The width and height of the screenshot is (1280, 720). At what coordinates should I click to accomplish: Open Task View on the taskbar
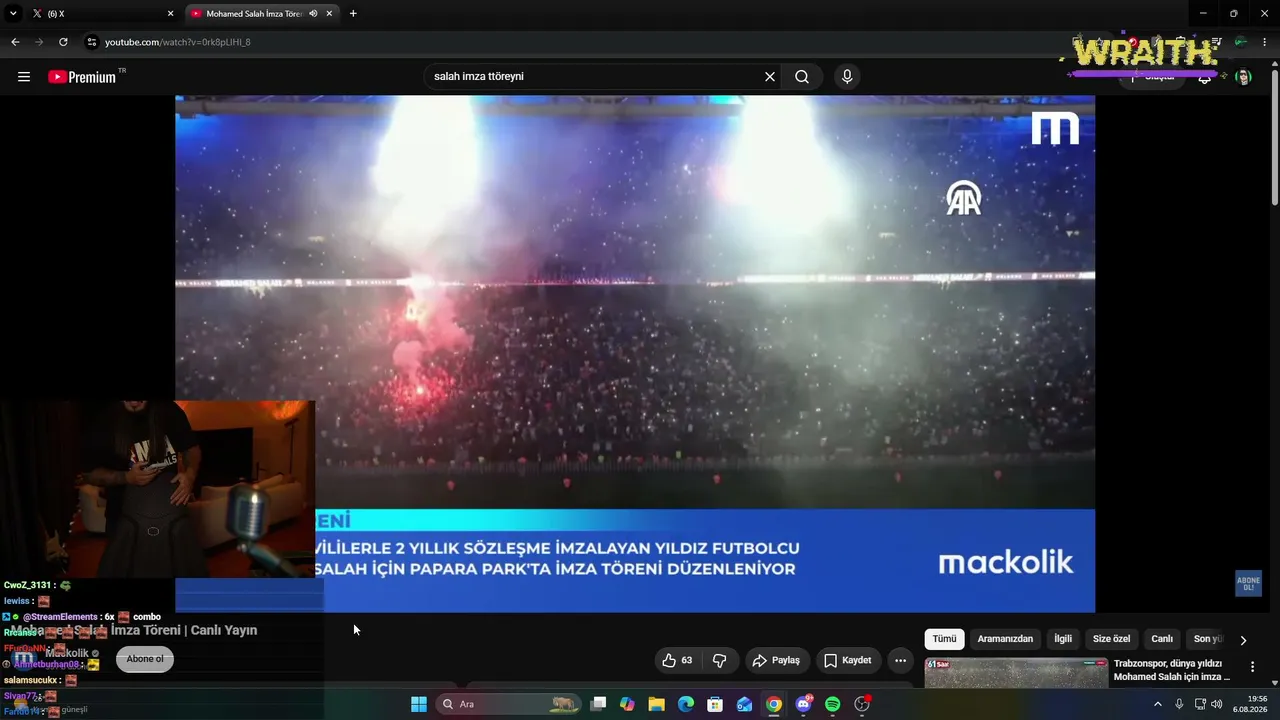coord(598,704)
